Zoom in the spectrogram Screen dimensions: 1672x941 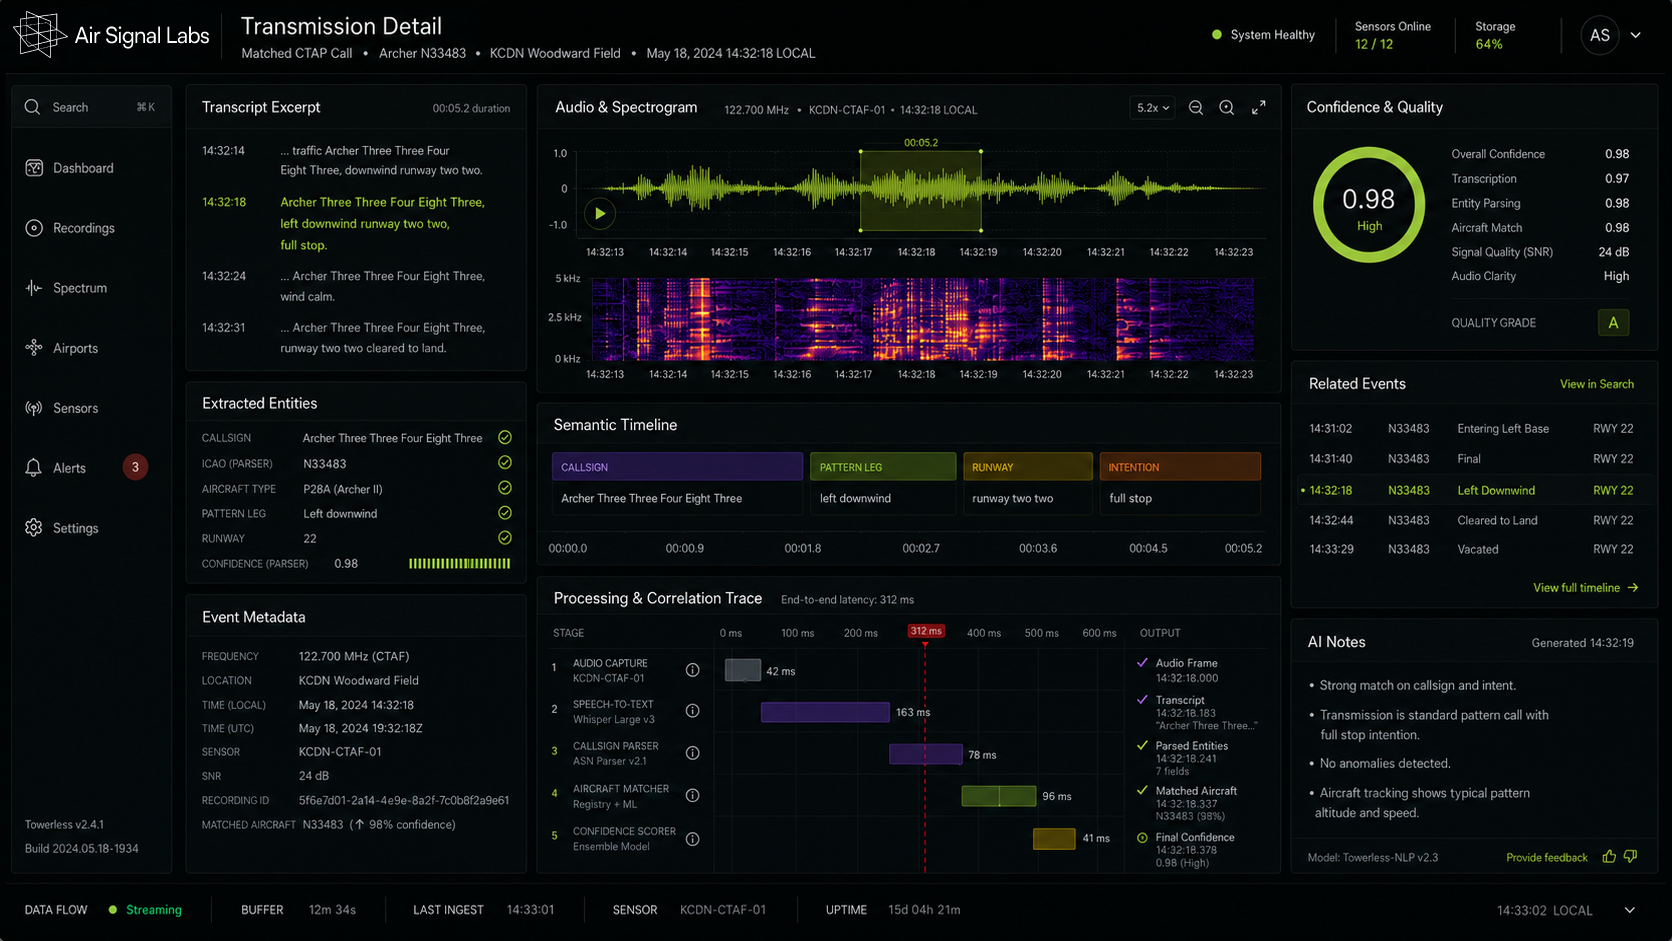pyautogui.click(x=1227, y=108)
